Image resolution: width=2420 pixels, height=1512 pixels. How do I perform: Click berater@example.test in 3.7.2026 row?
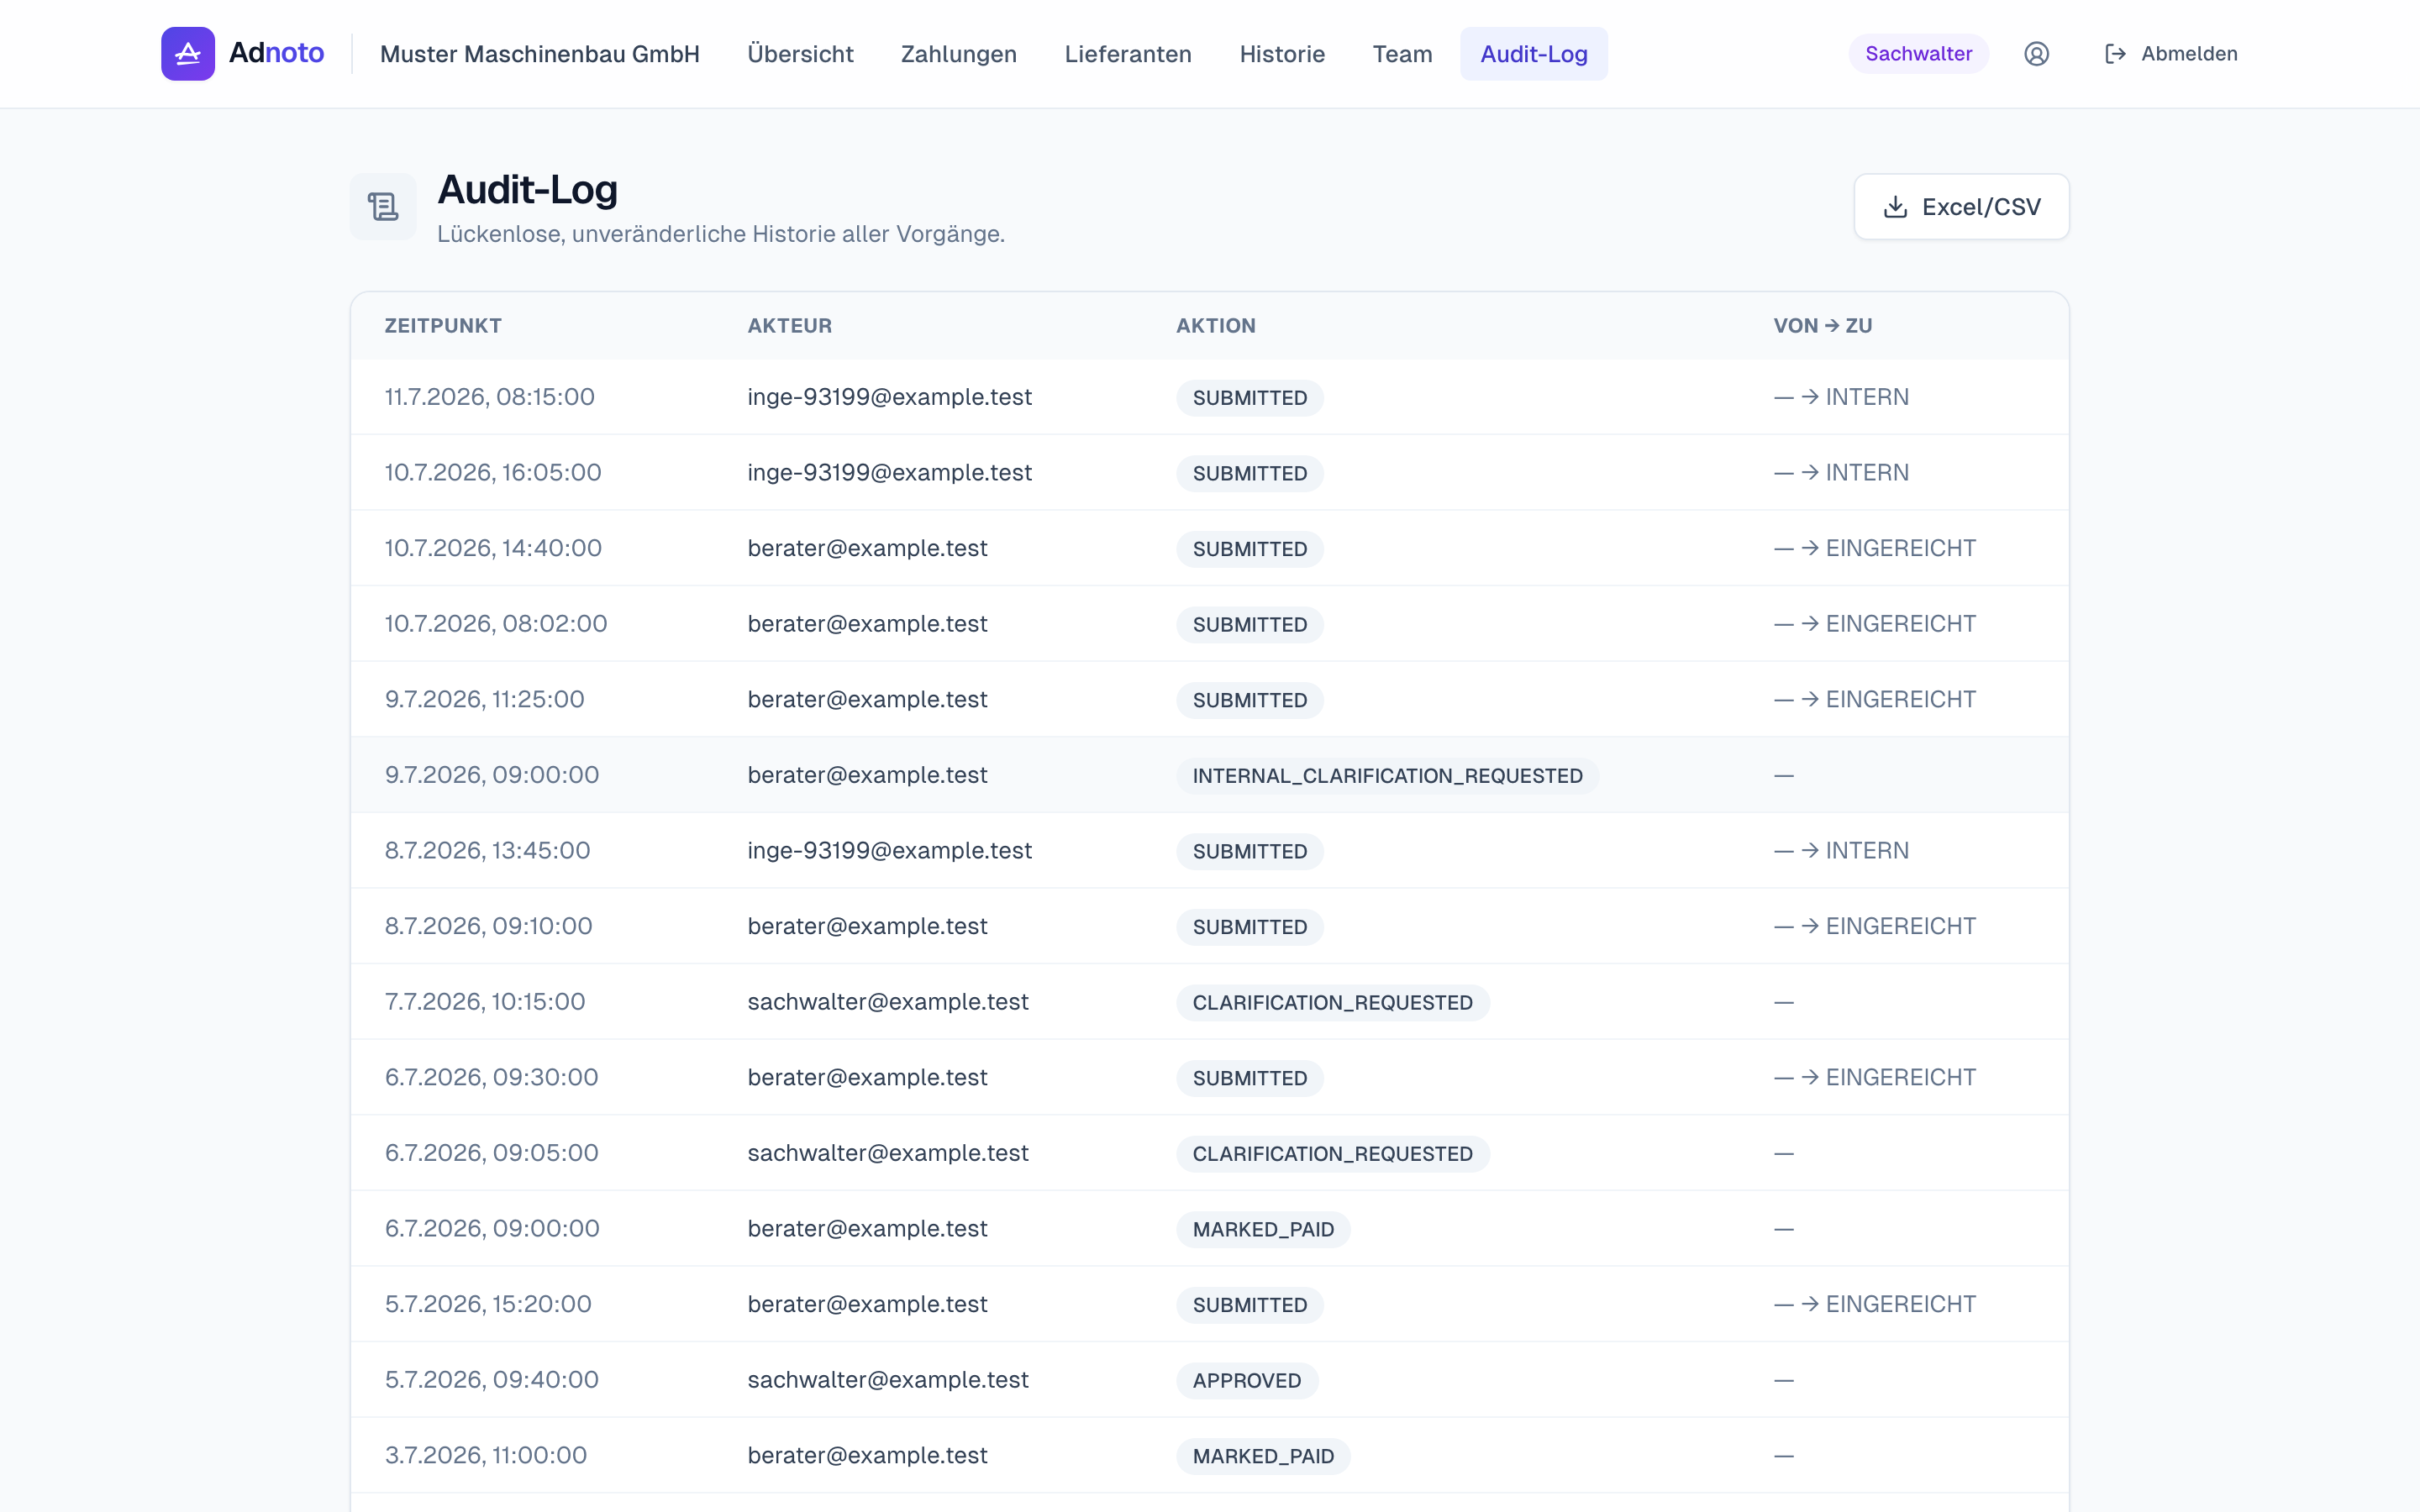[867, 1455]
